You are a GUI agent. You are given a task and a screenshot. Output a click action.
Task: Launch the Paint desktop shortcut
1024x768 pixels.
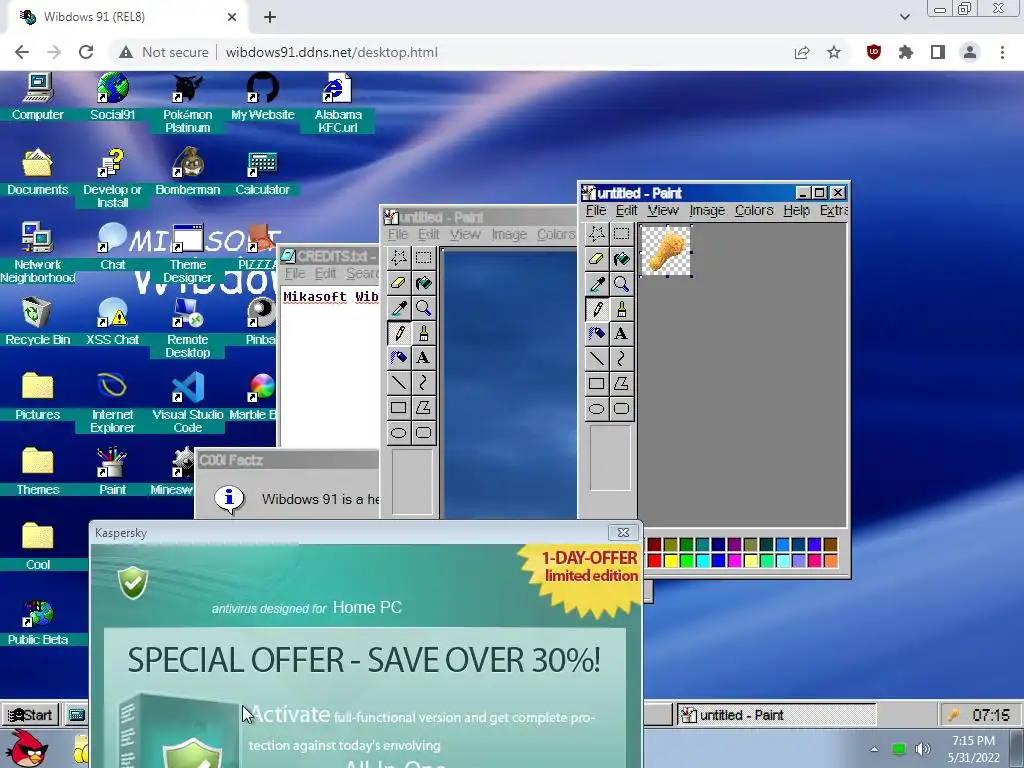(x=112, y=472)
